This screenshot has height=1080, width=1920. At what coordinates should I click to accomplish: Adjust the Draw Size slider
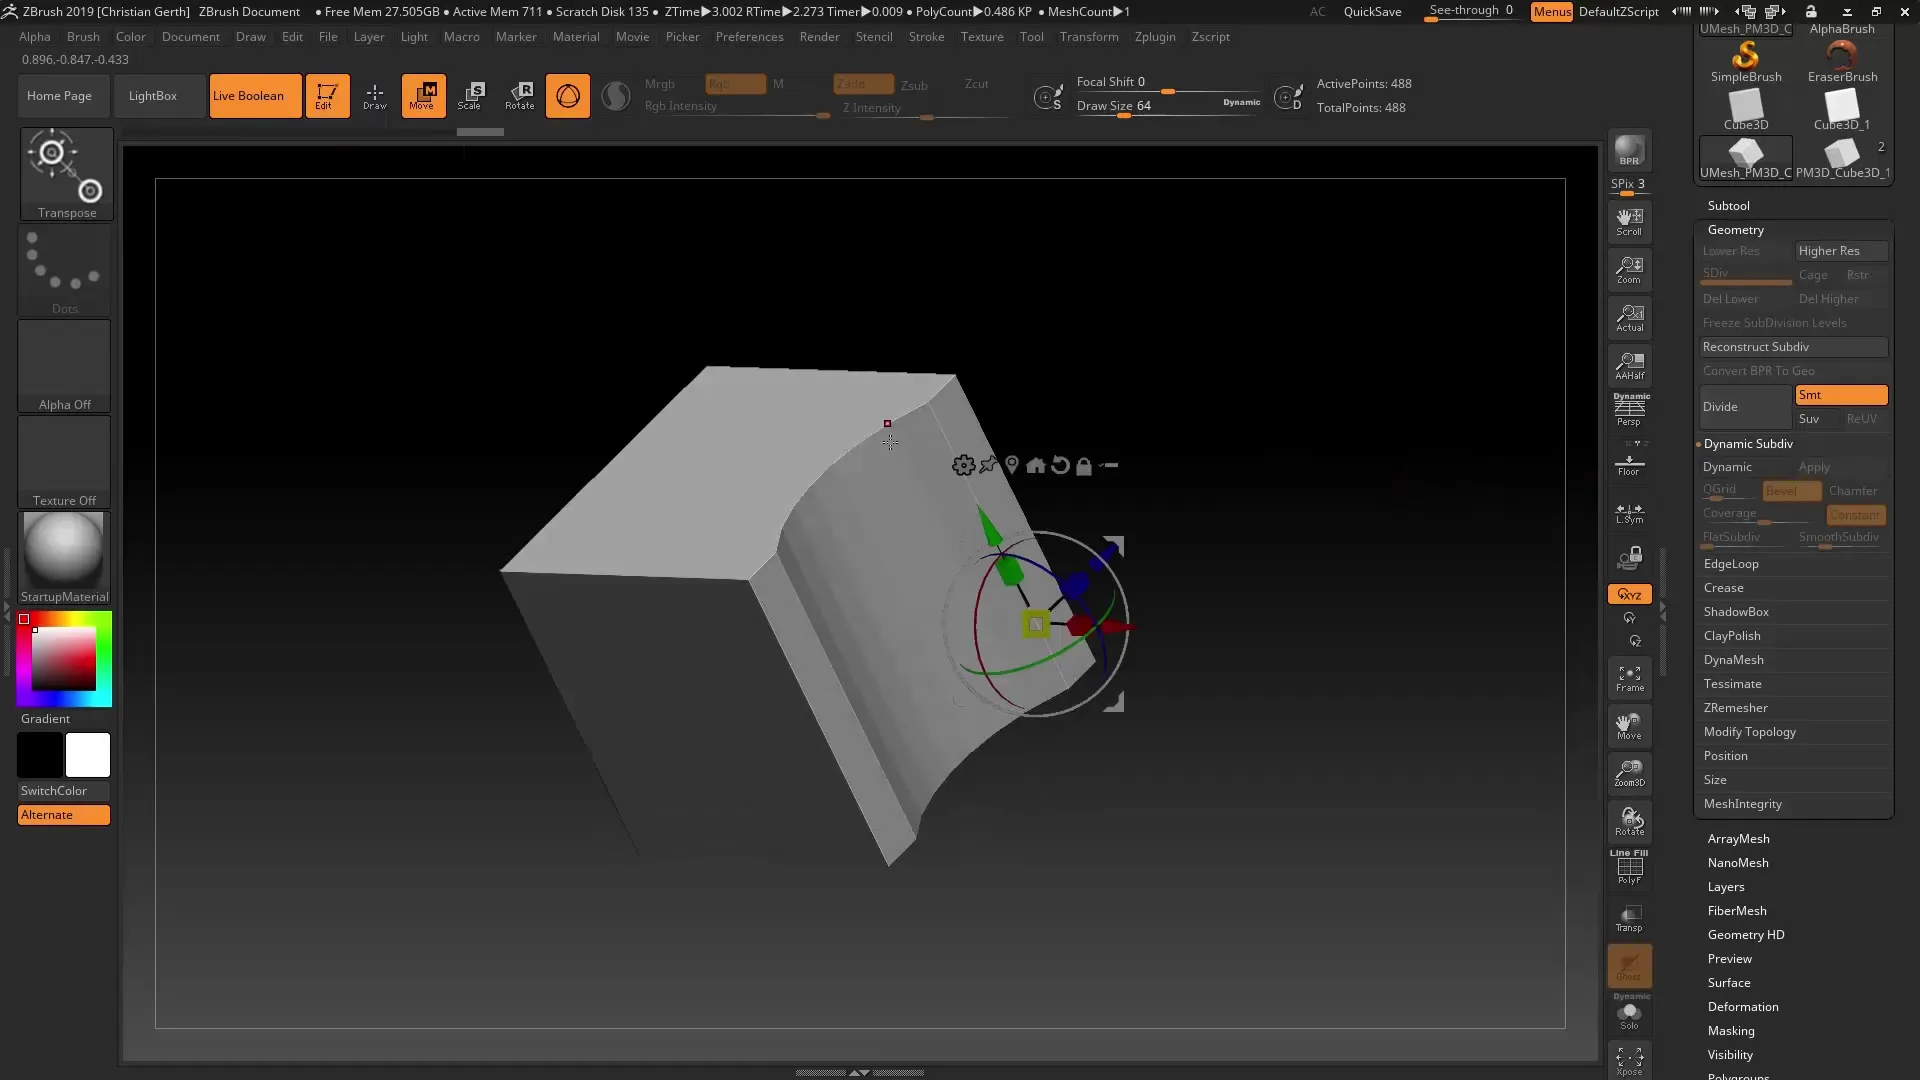click(1168, 107)
